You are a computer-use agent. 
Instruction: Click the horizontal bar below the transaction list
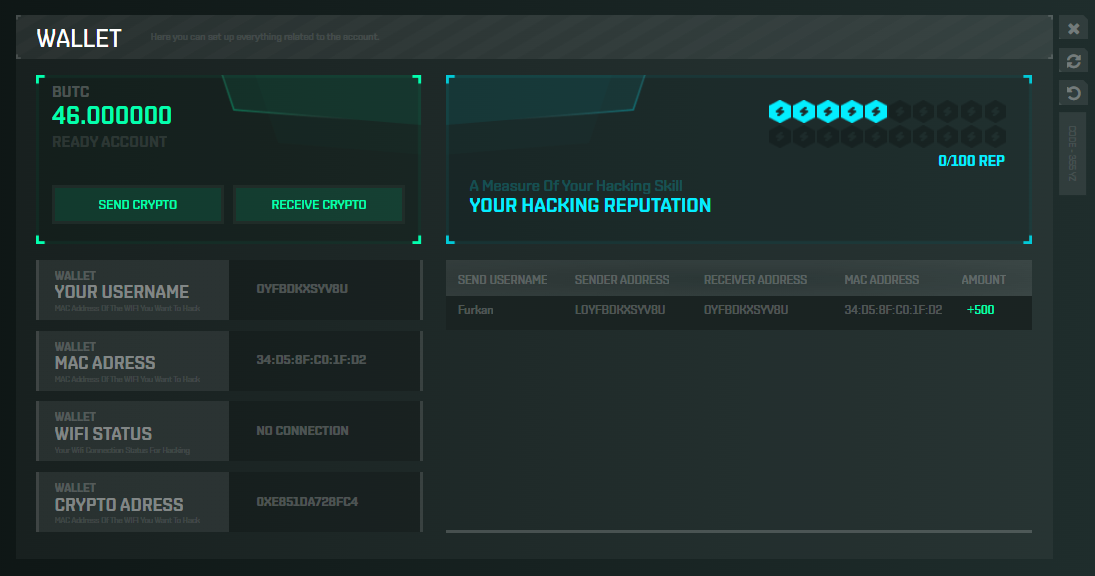[x=738, y=531]
